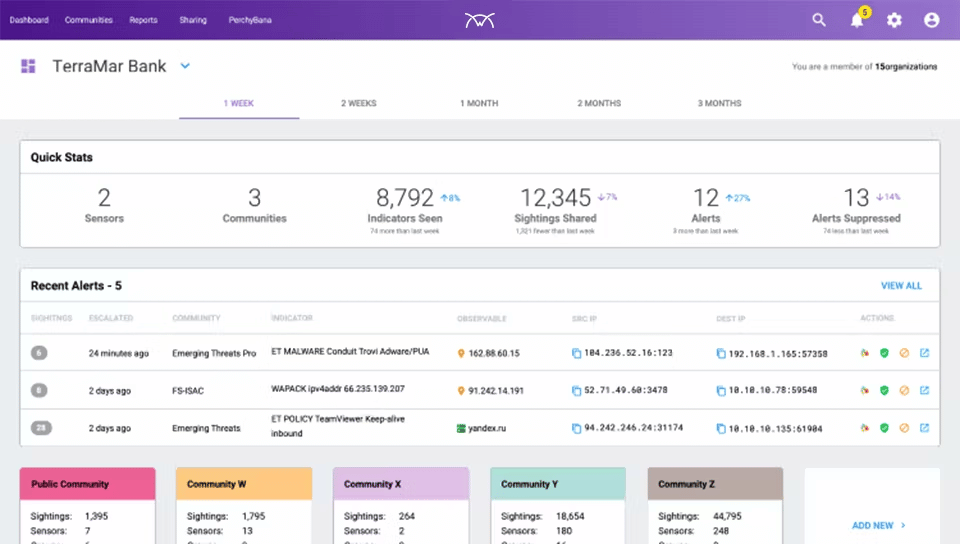The width and height of the screenshot is (960, 544).
Task: Click indicator ET POLICY TeamViewer Keep-alive inbound
Action: (338, 427)
